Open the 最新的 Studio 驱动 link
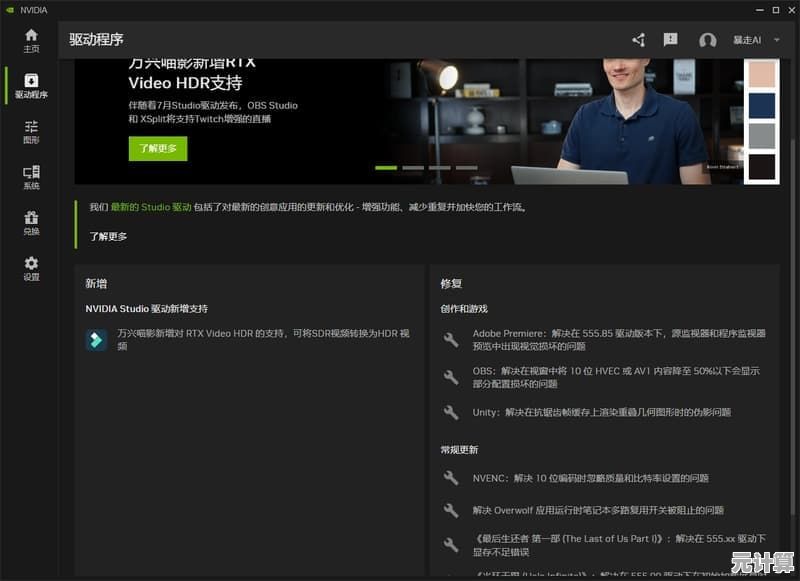 coord(151,208)
